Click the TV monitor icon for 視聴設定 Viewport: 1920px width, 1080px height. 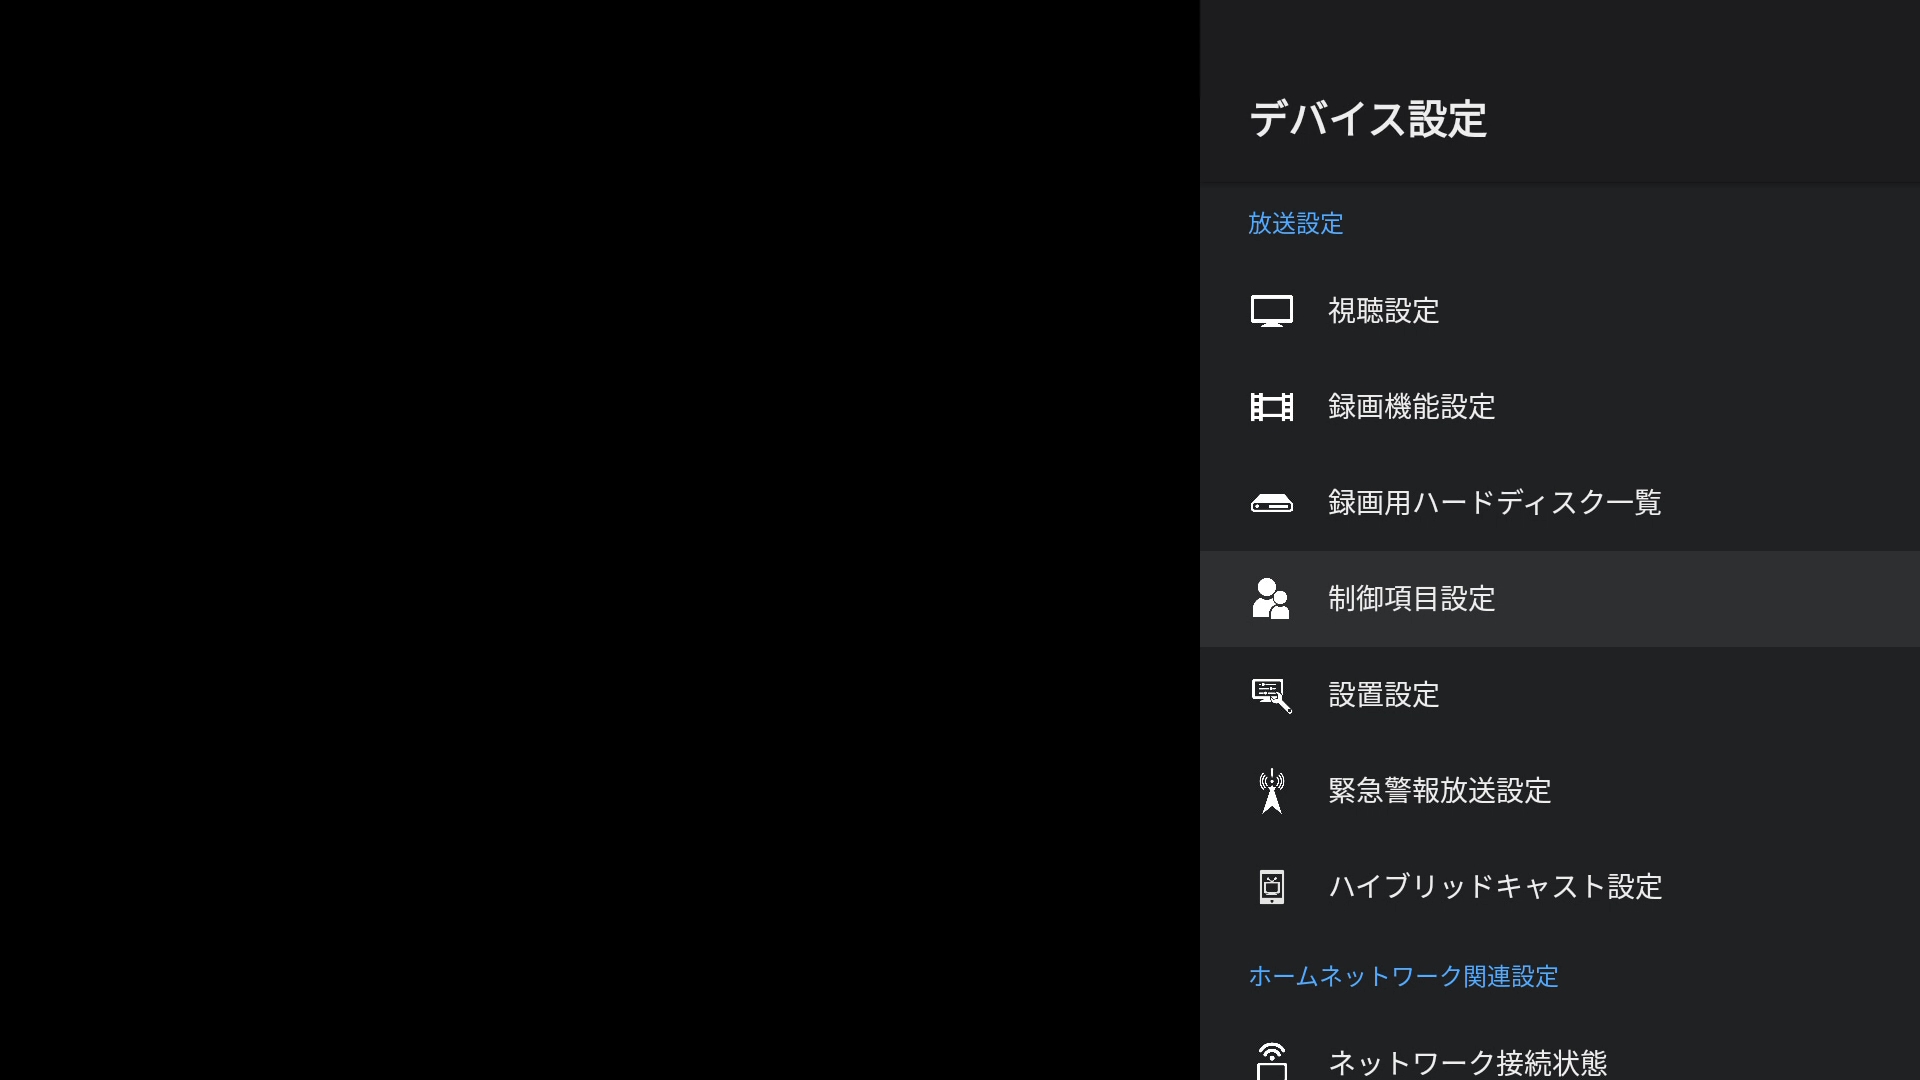click(x=1271, y=311)
